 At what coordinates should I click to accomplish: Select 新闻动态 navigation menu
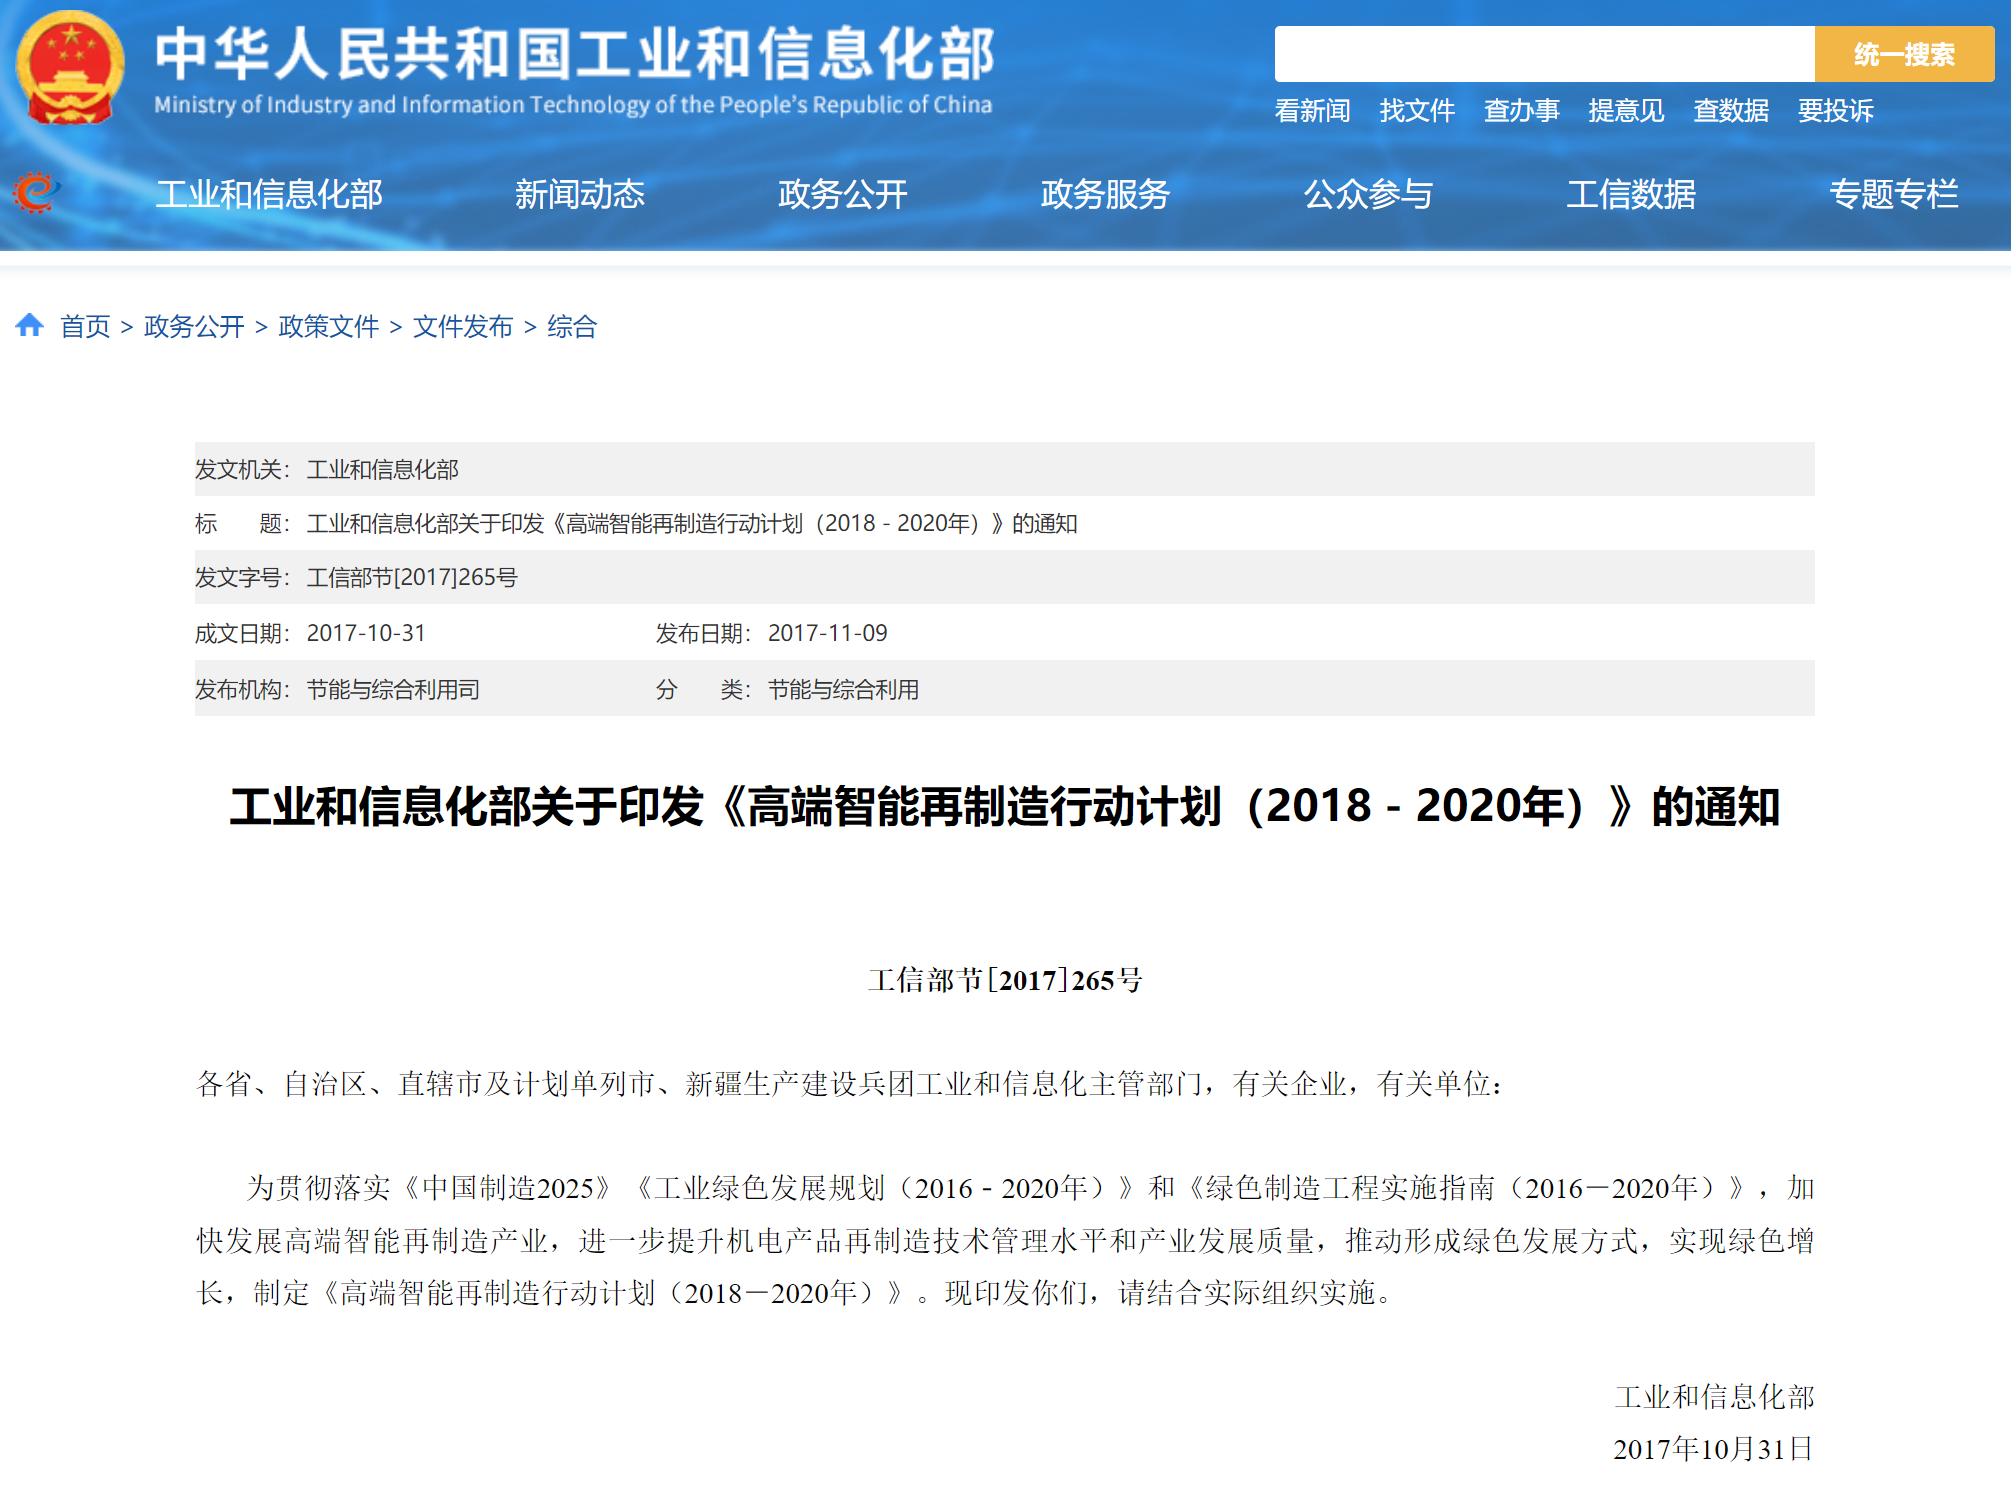(579, 194)
